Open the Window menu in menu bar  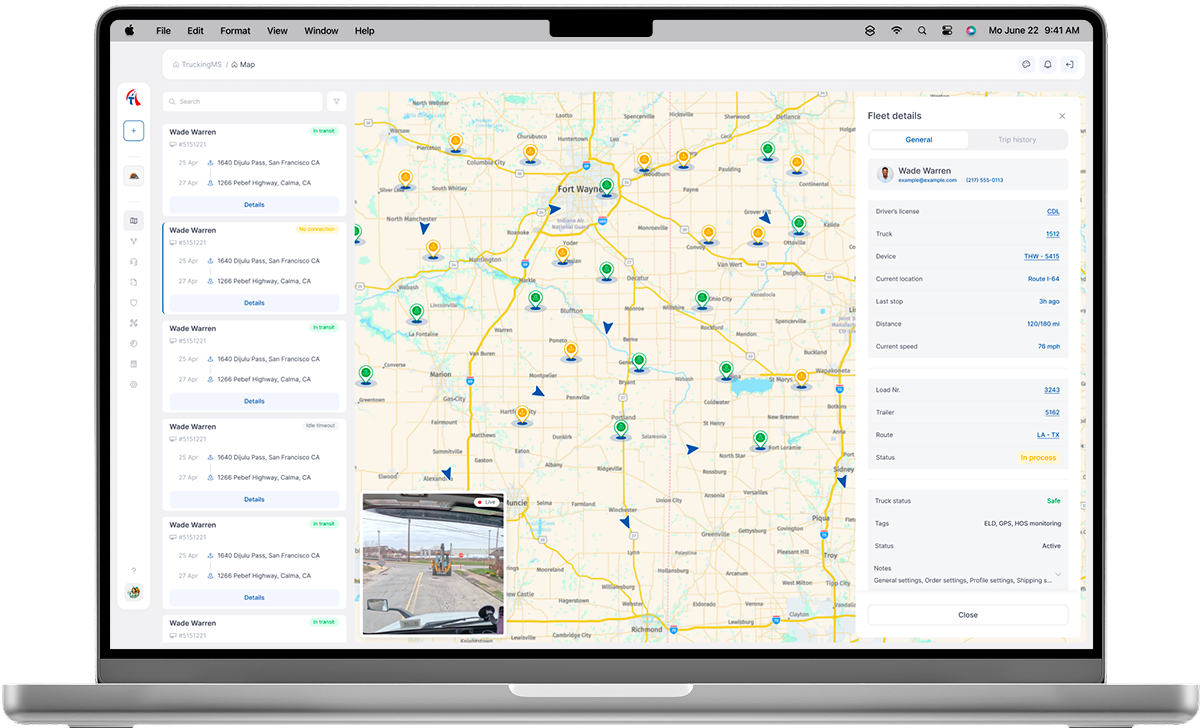pos(321,31)
